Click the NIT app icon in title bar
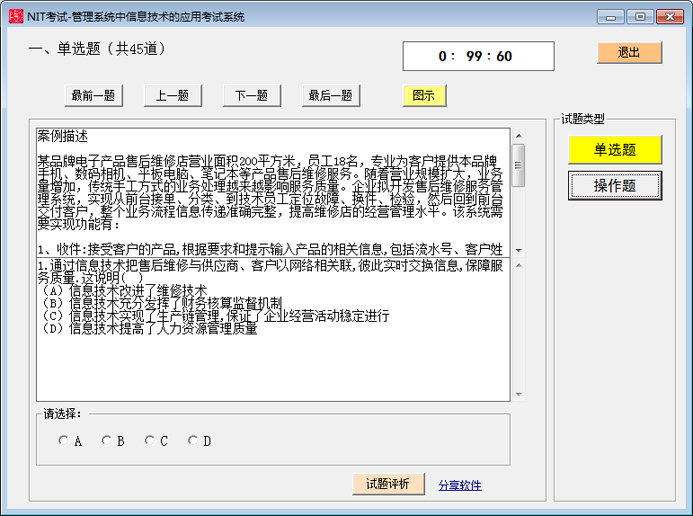This screenshot has width=693, height=516. click(15, 16)
